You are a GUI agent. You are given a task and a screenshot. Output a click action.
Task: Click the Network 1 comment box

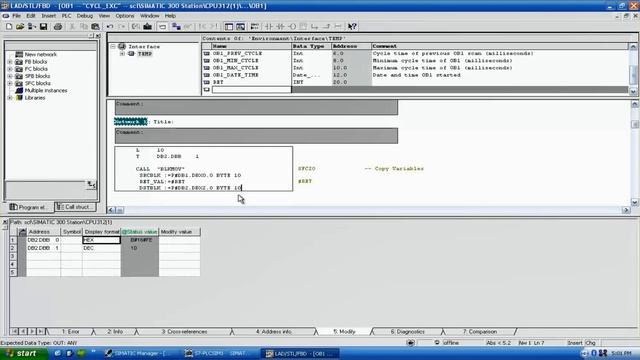256,136
